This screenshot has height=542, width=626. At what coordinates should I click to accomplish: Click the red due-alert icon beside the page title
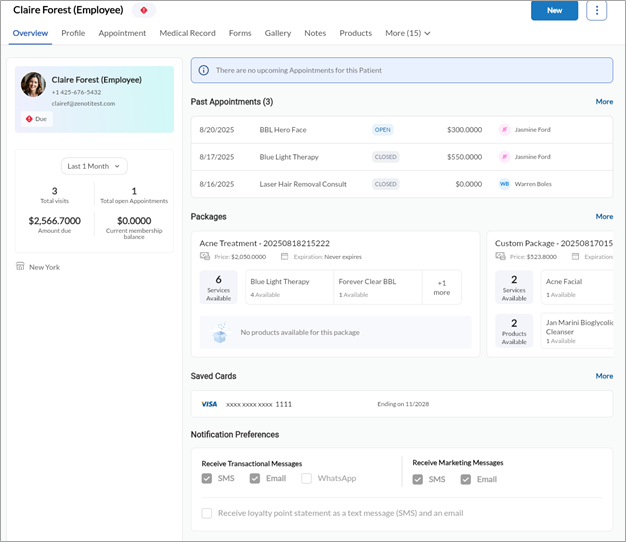[144, 10]
